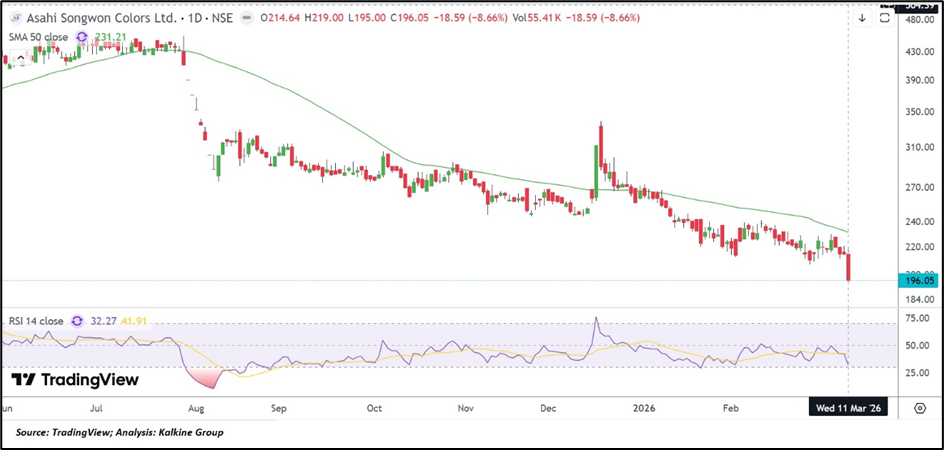Click the fullscreen frame icon at top right
Image resolution: width=944 pixels, height=450 pixels.
pyautogui.click(x=884, y=18)
